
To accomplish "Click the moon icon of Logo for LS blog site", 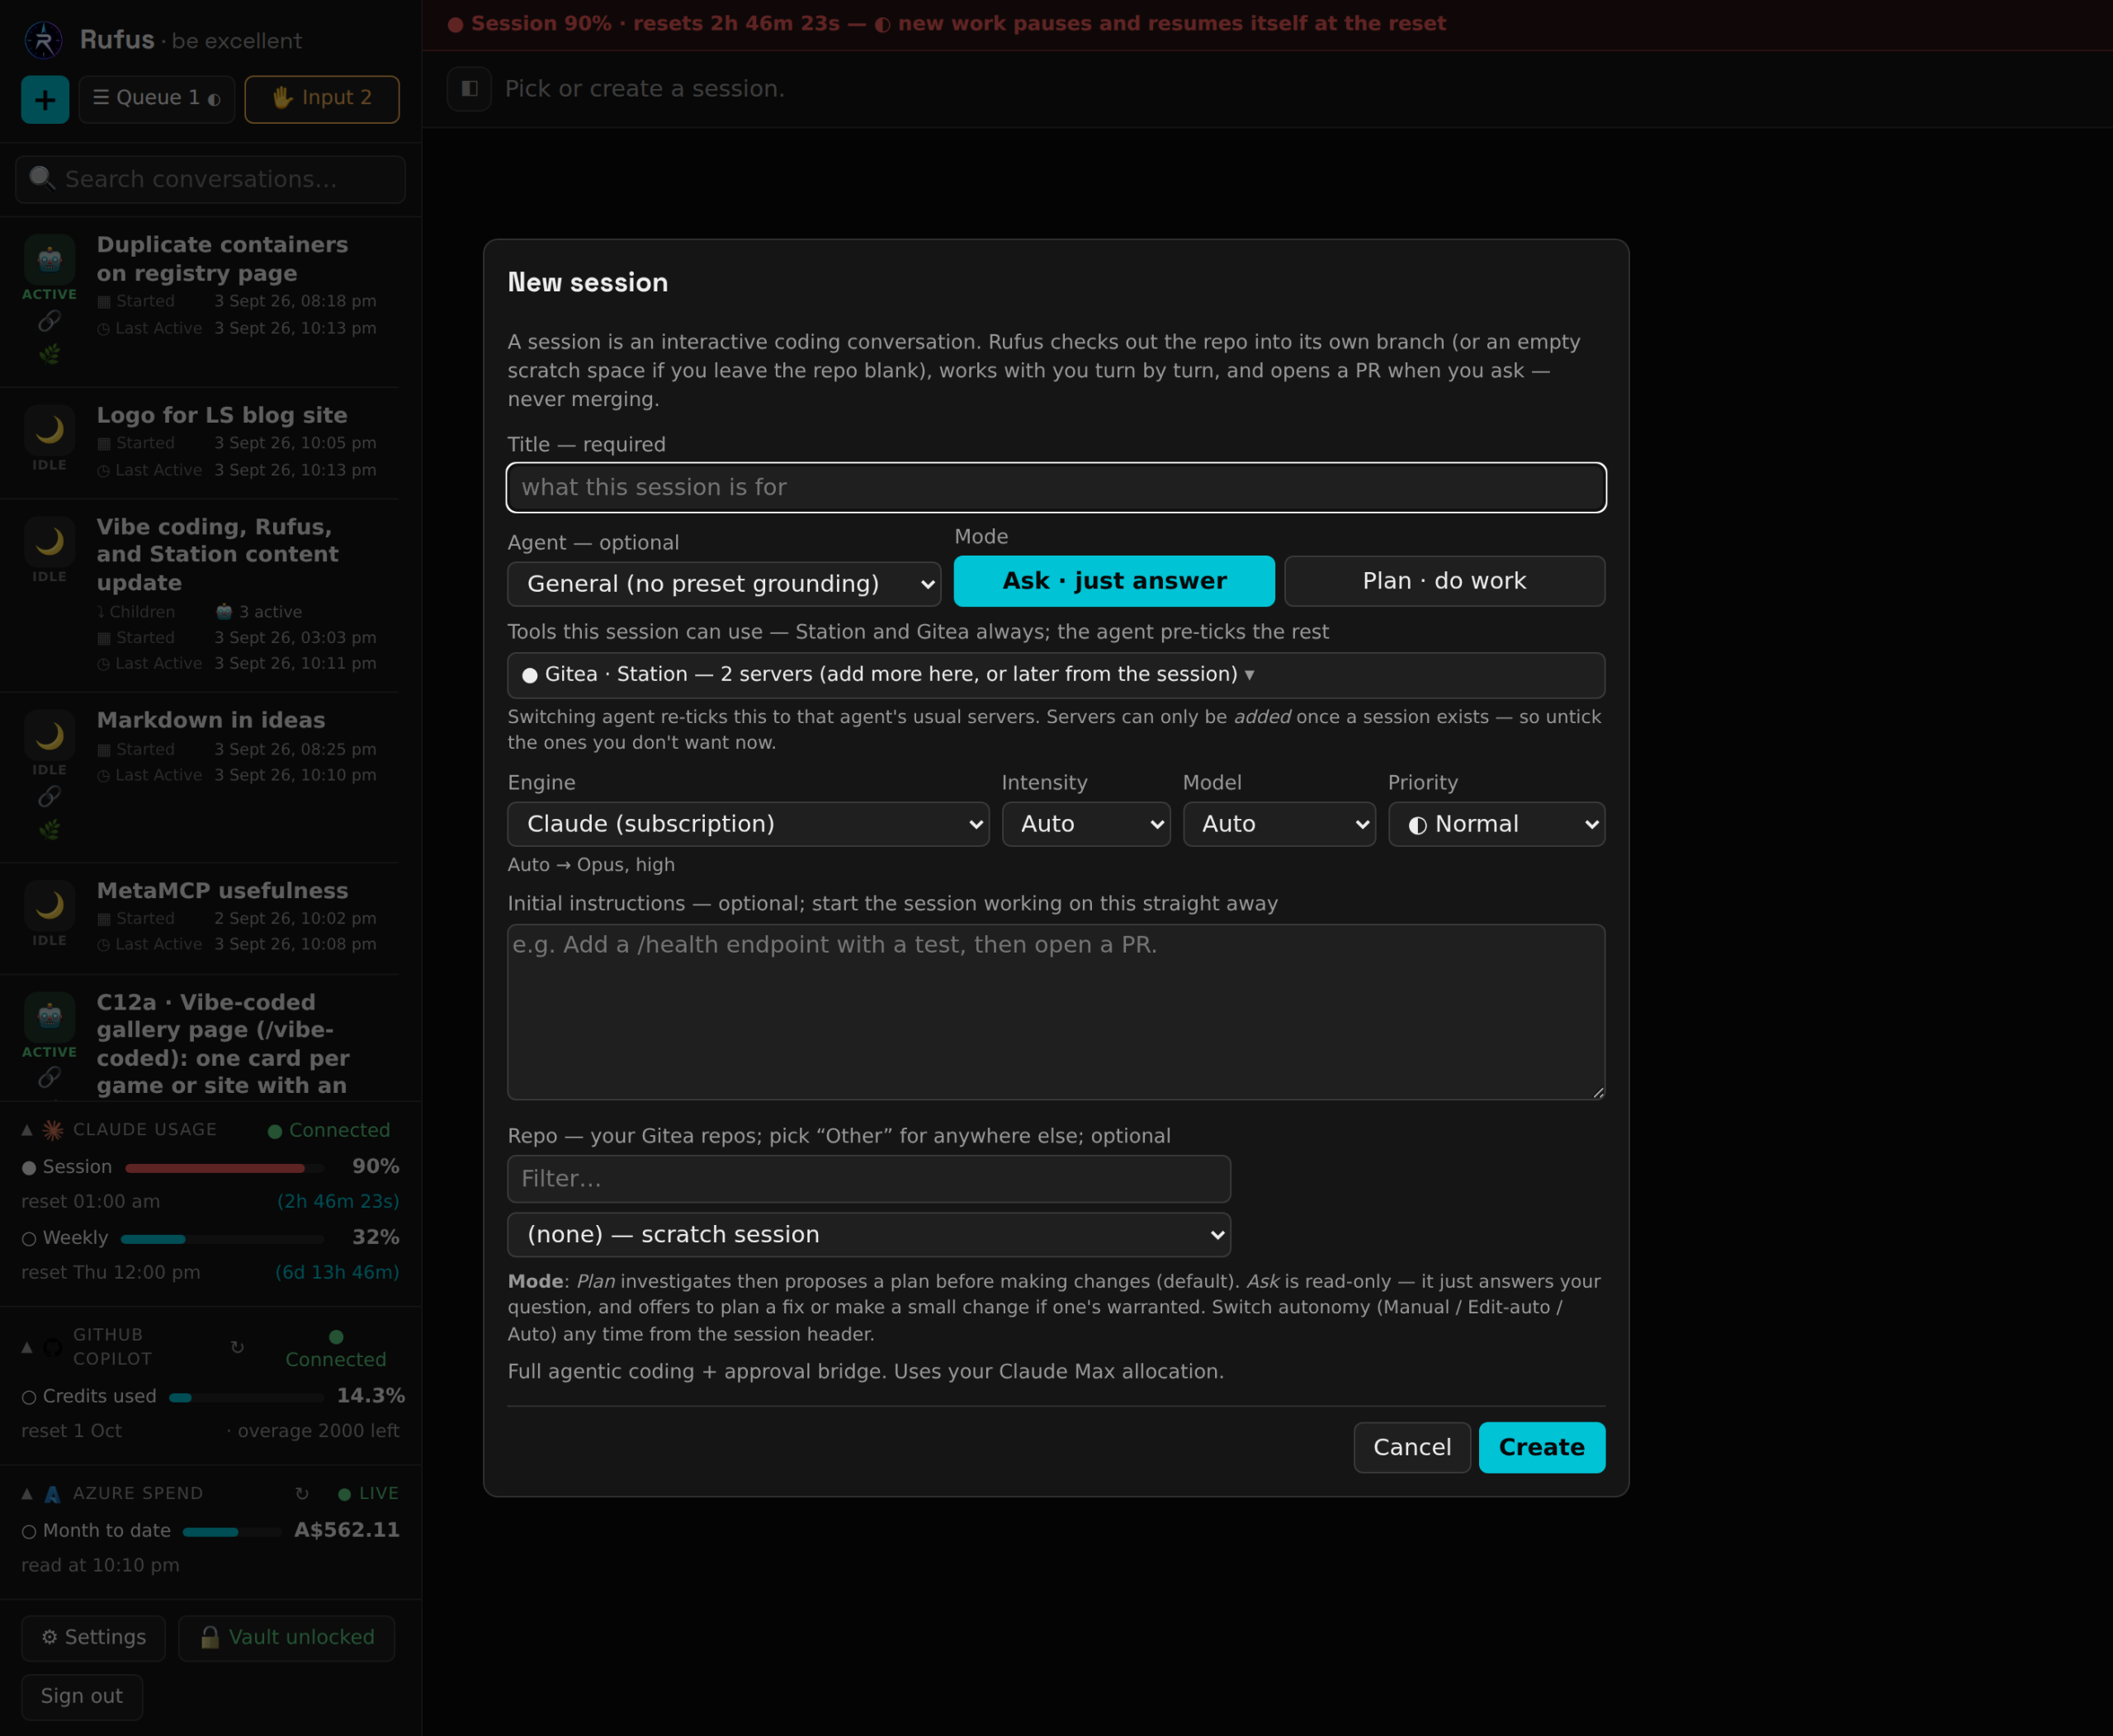I will point(50,430).
